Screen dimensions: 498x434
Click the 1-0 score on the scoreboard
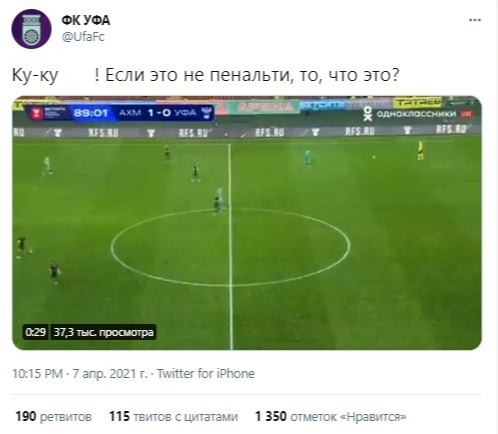click(159, 113)
